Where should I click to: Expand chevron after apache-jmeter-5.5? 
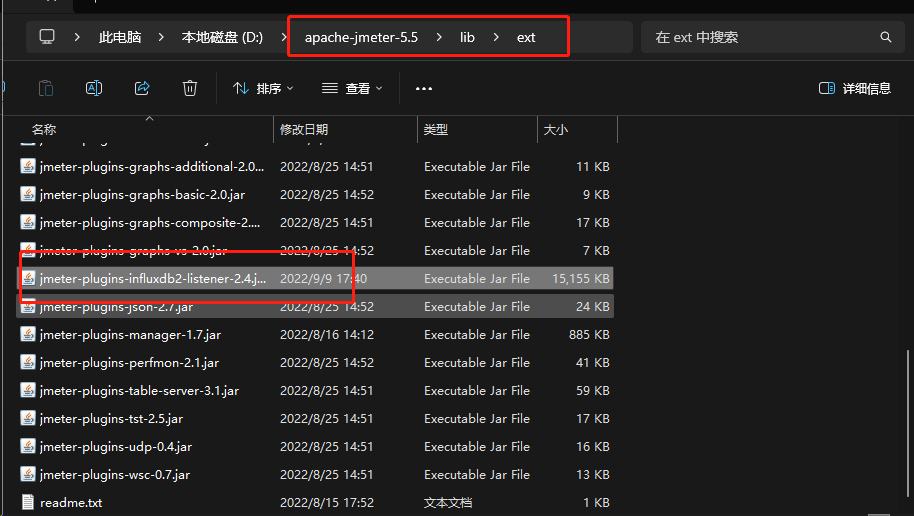point(439,37)
